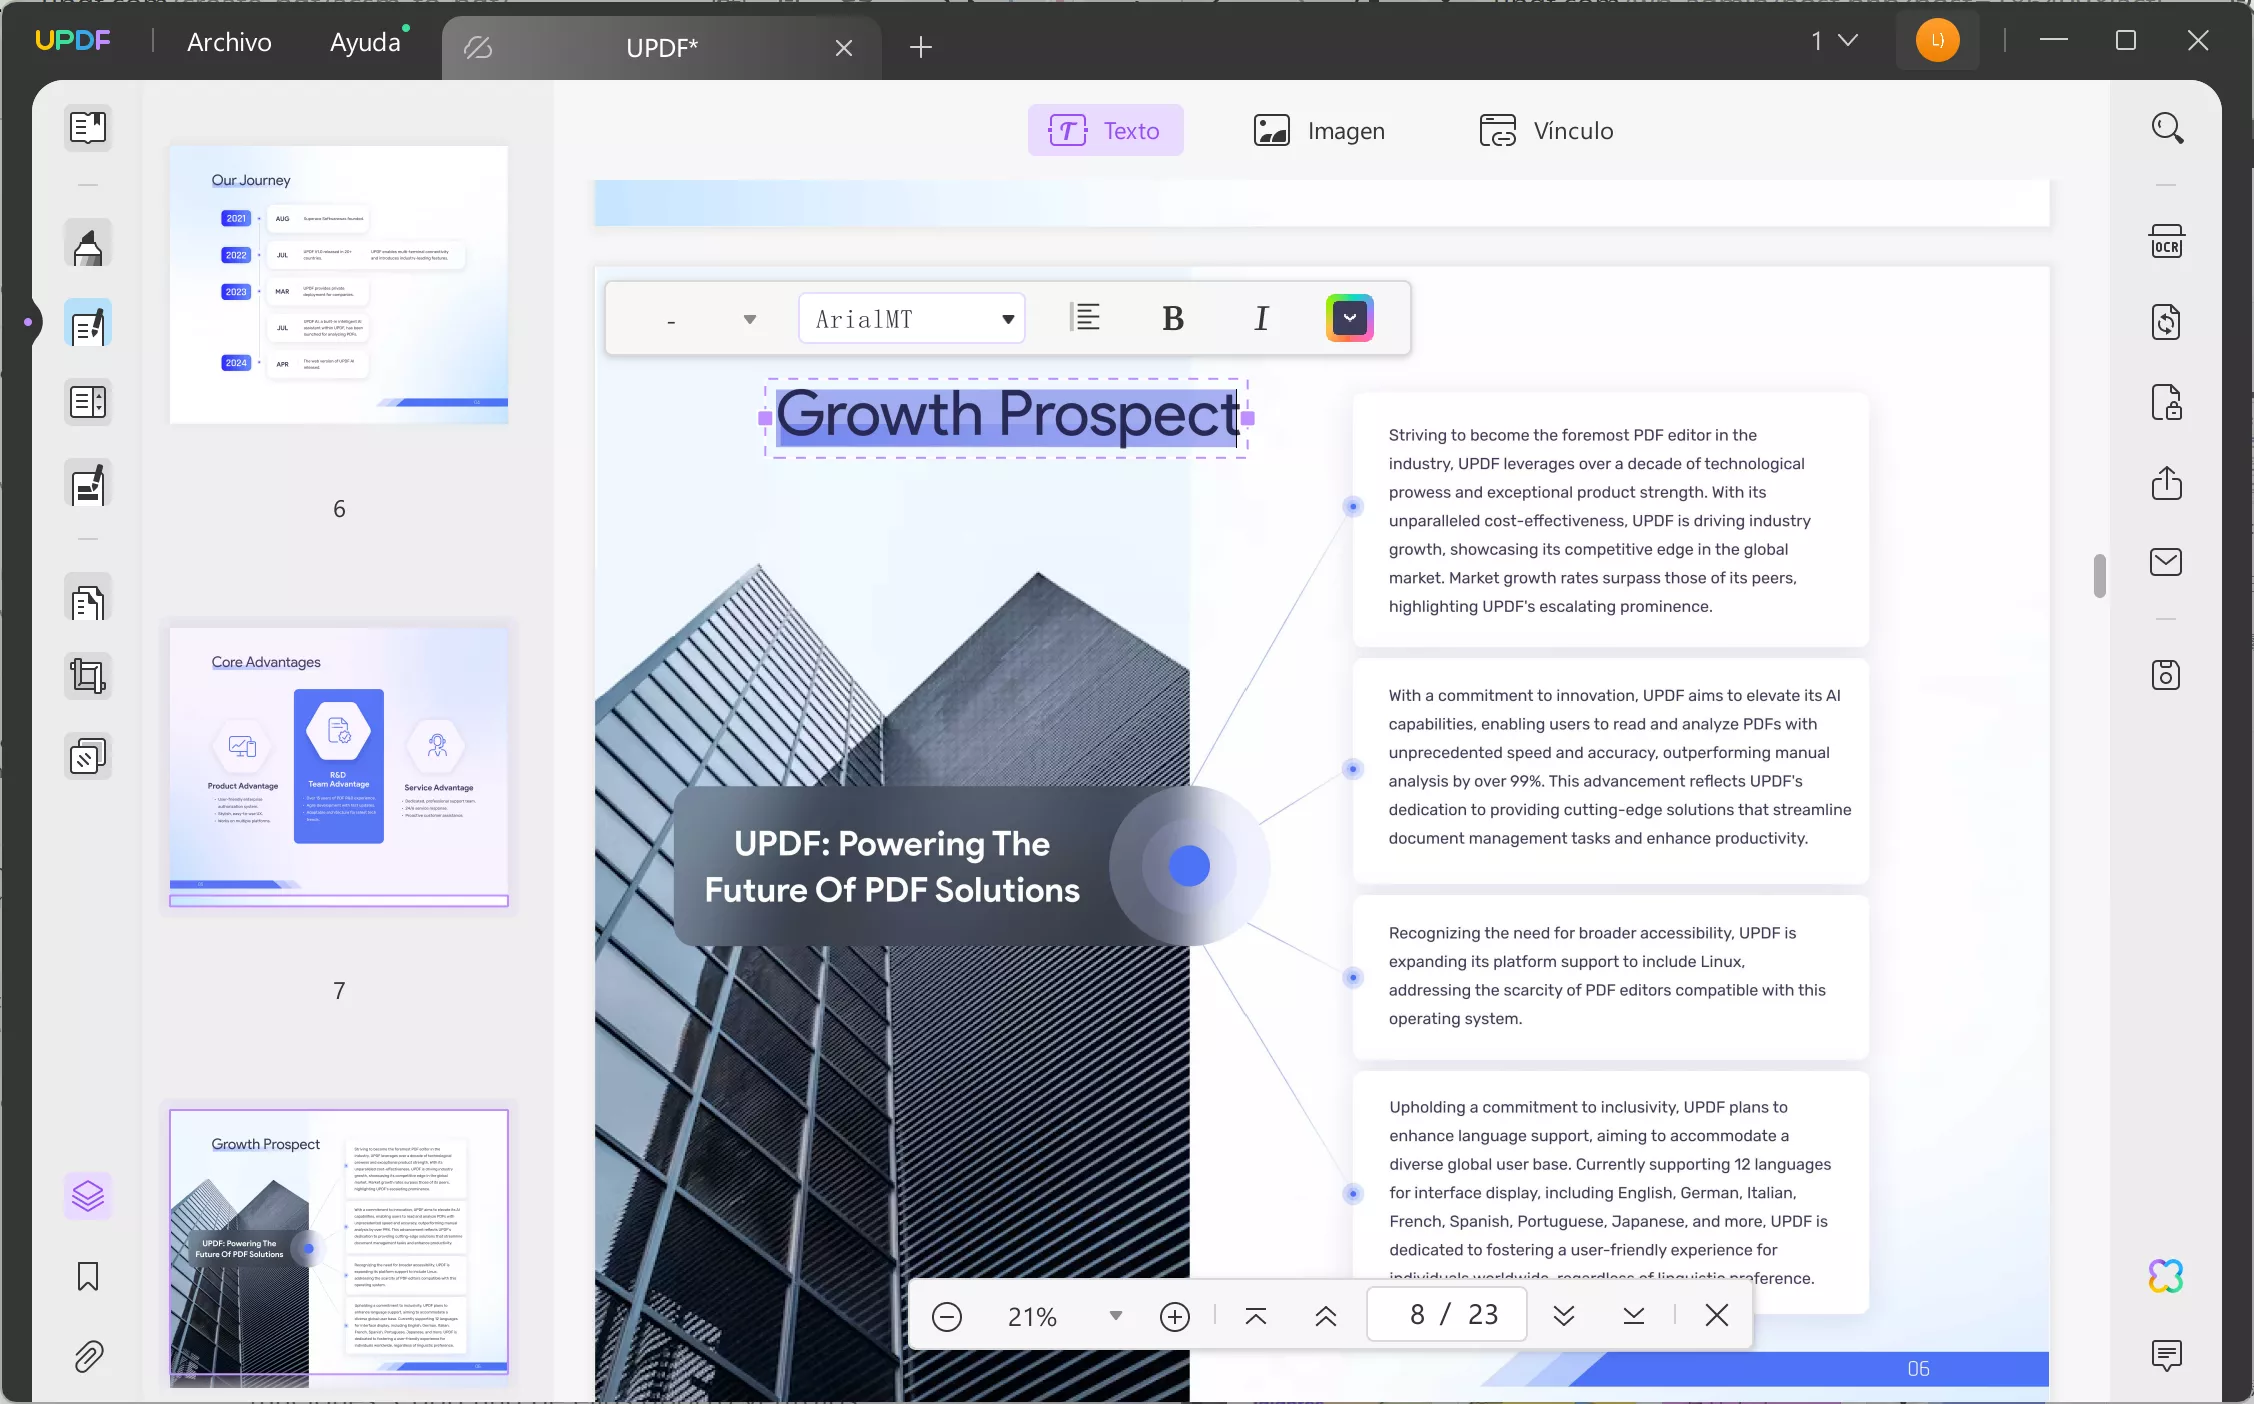Select the Imagen editing mode
The width and height of the screenshot is (2254, 1404).
(1319, 130)
